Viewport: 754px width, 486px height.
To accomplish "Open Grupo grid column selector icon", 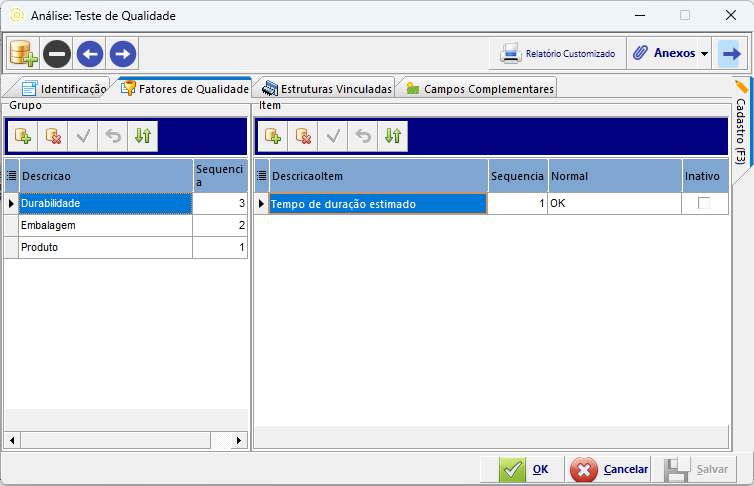I will 12,176.
